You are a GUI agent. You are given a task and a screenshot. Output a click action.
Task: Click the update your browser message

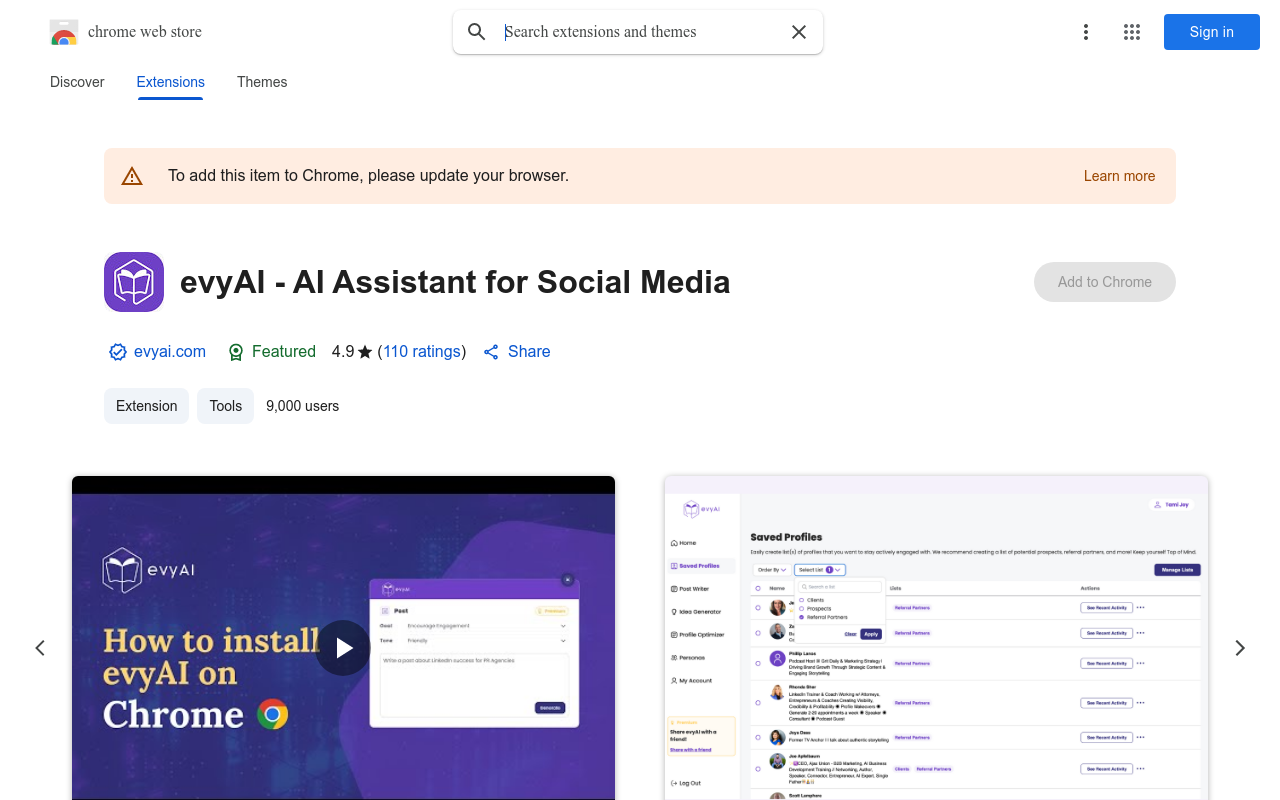pos(368,176)
